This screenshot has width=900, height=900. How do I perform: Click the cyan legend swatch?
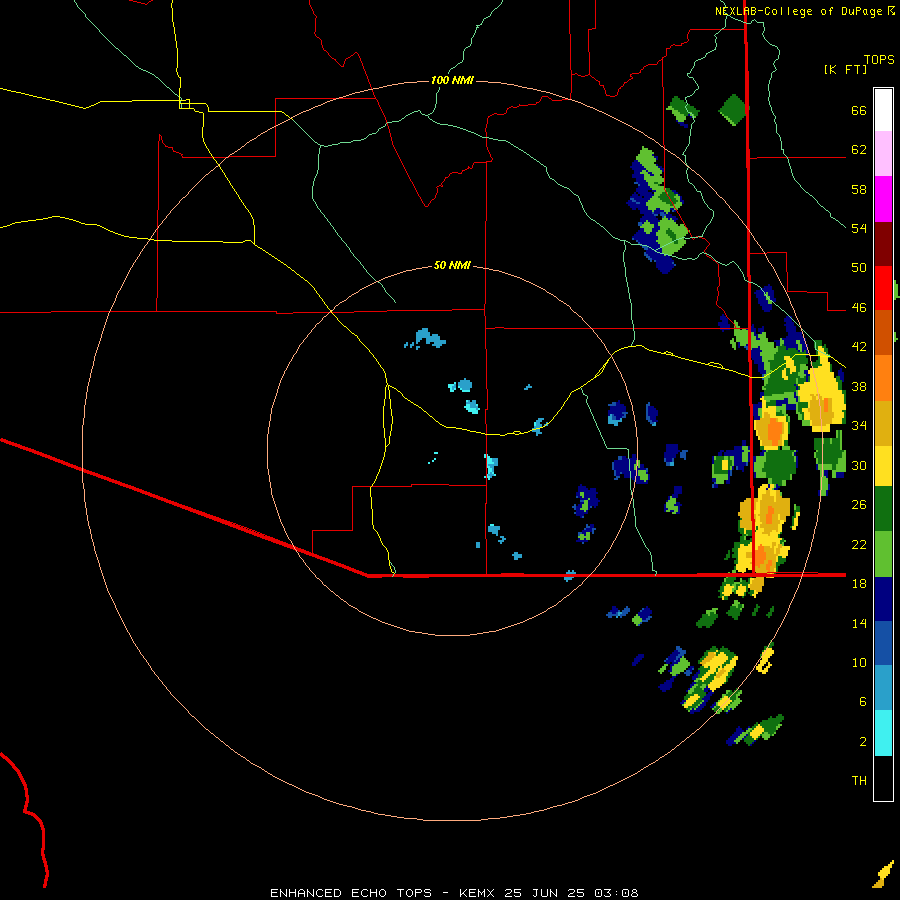883,733
